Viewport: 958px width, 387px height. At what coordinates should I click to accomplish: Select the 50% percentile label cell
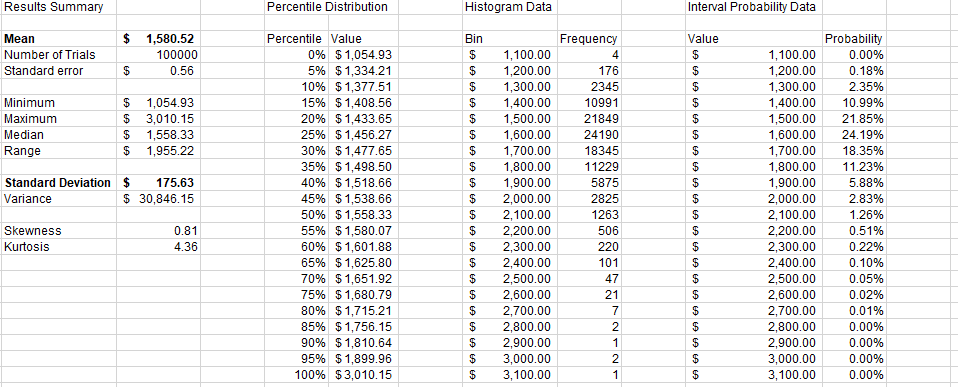296,215
